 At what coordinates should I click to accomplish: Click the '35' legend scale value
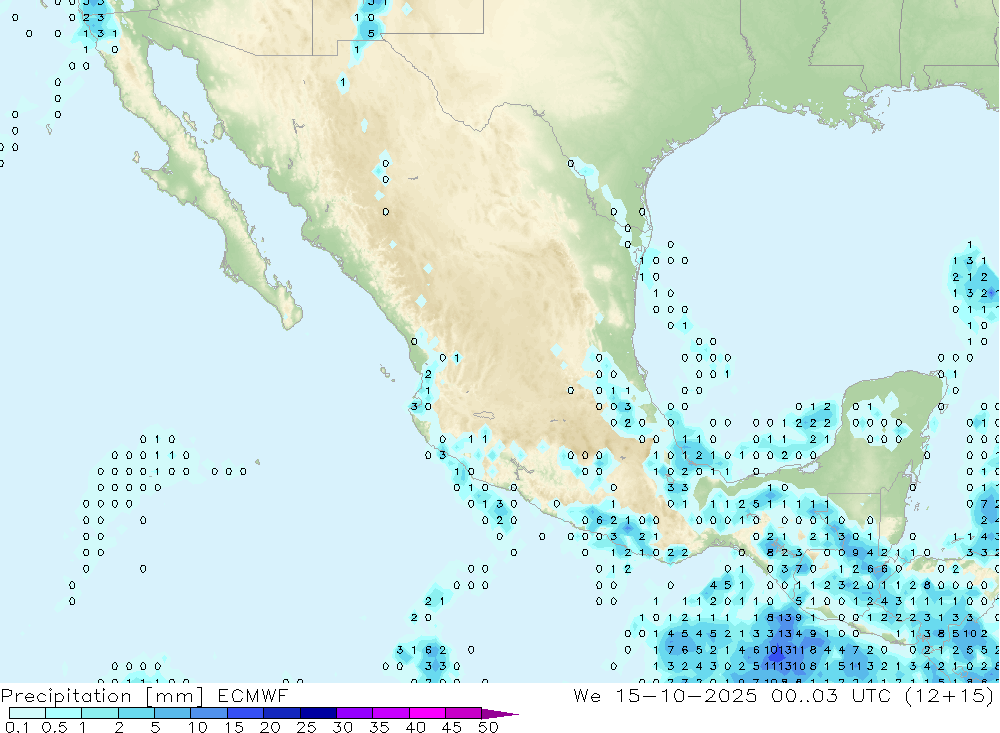pos(379,727)
